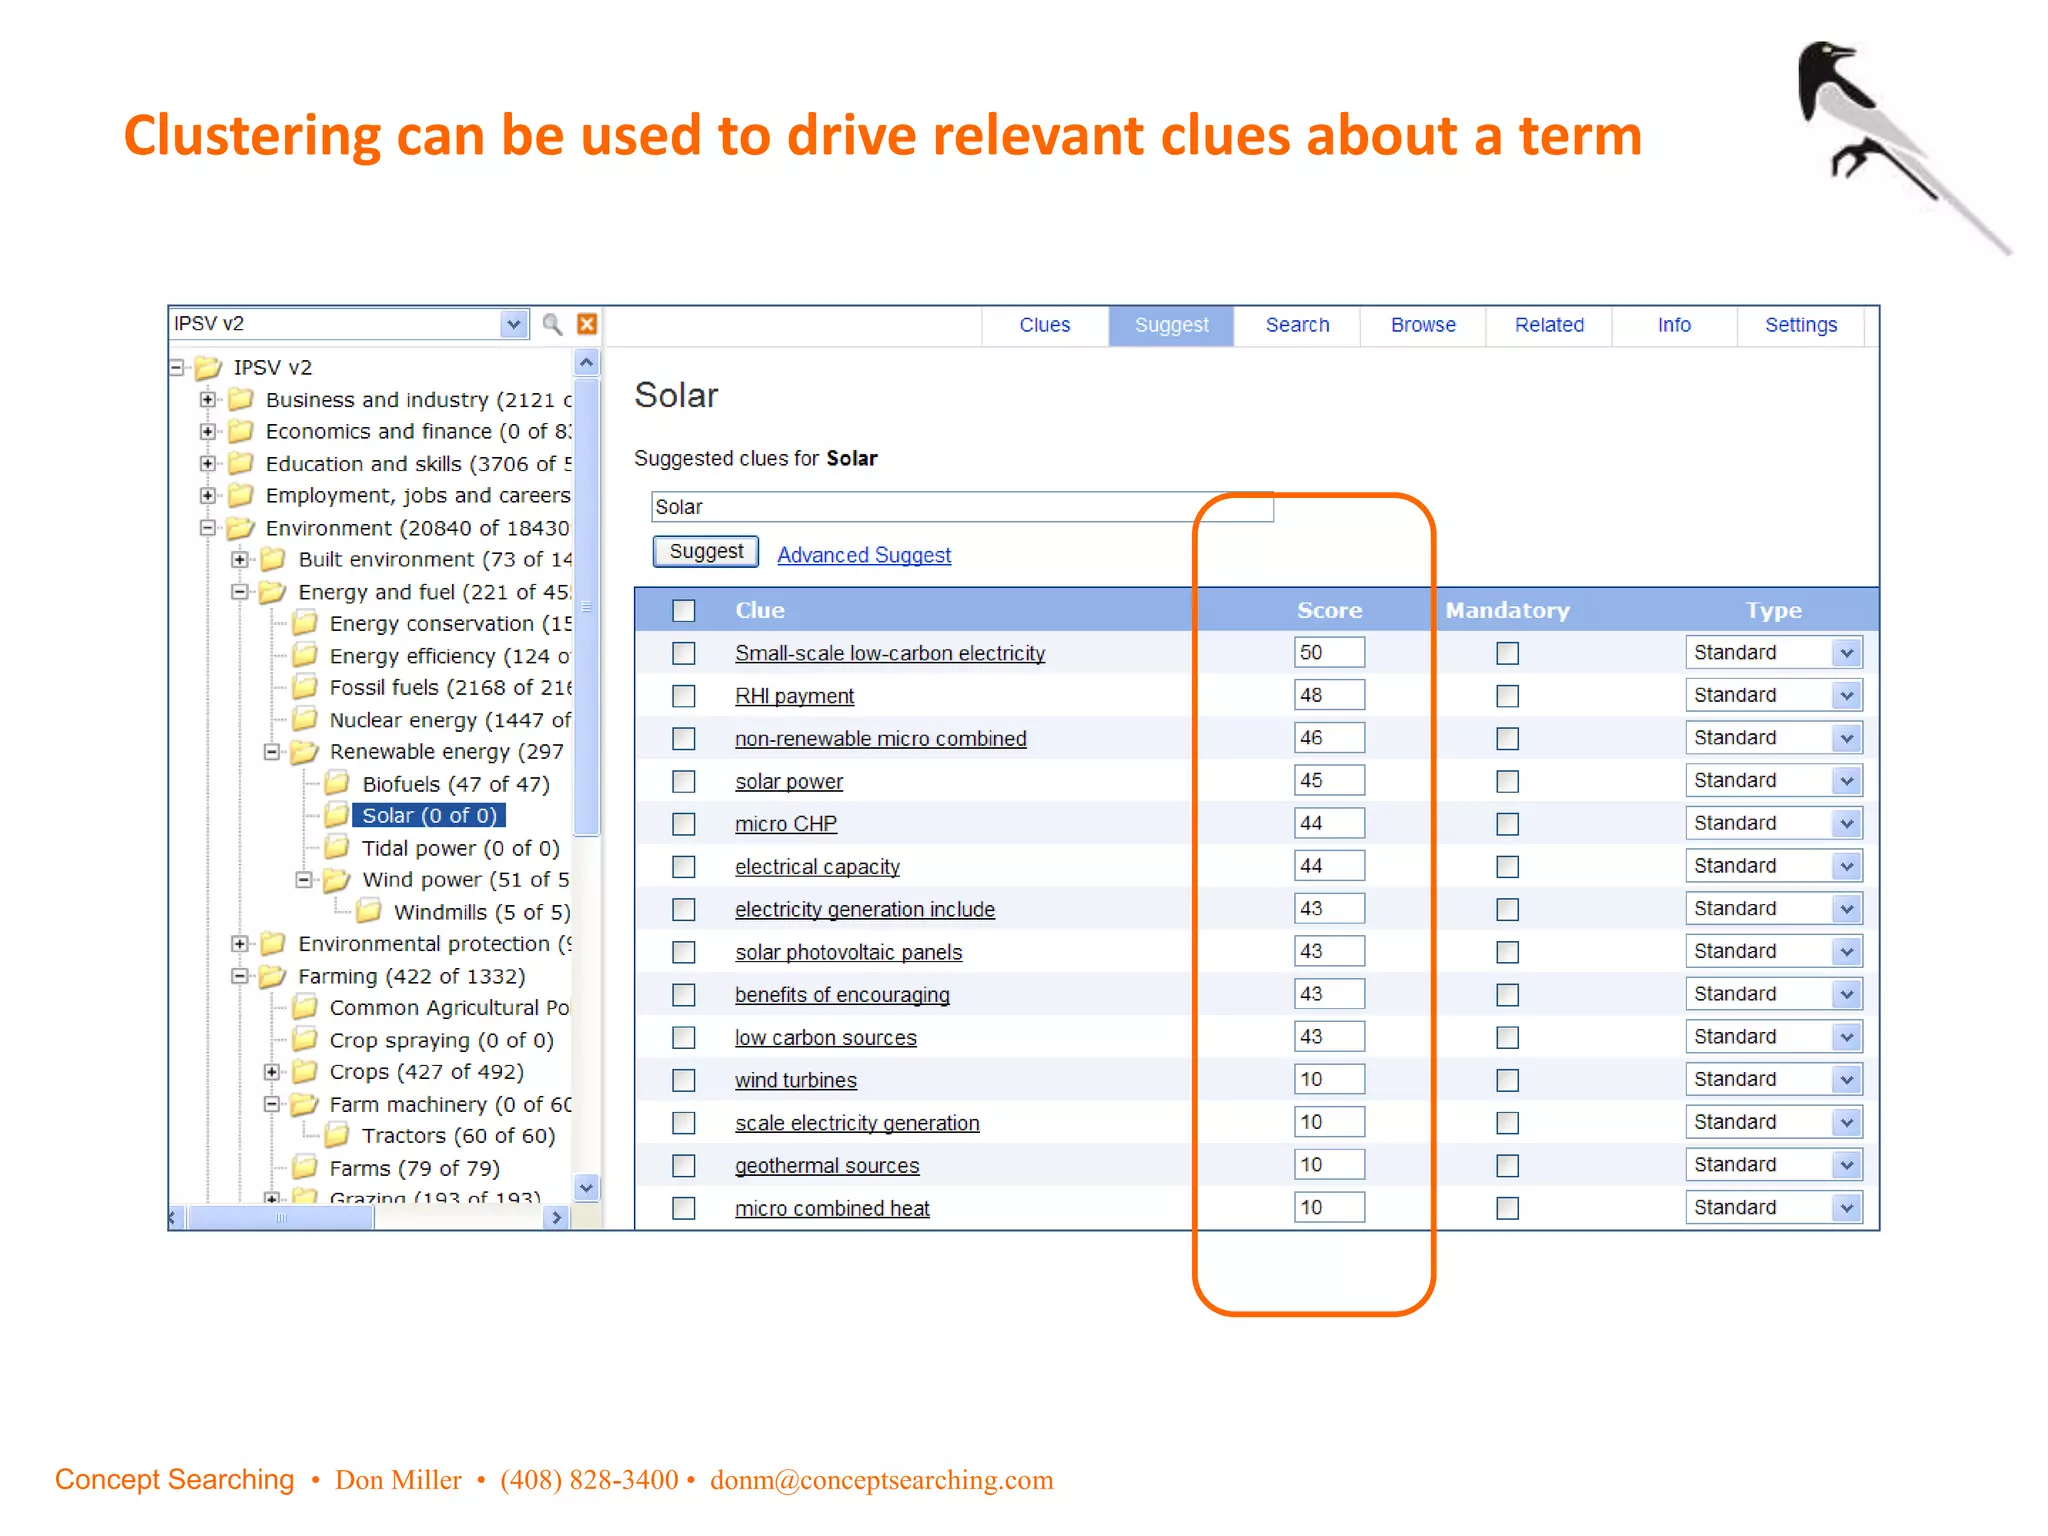
Task: Open the Search tab
Action: (x=1297, y=325)
